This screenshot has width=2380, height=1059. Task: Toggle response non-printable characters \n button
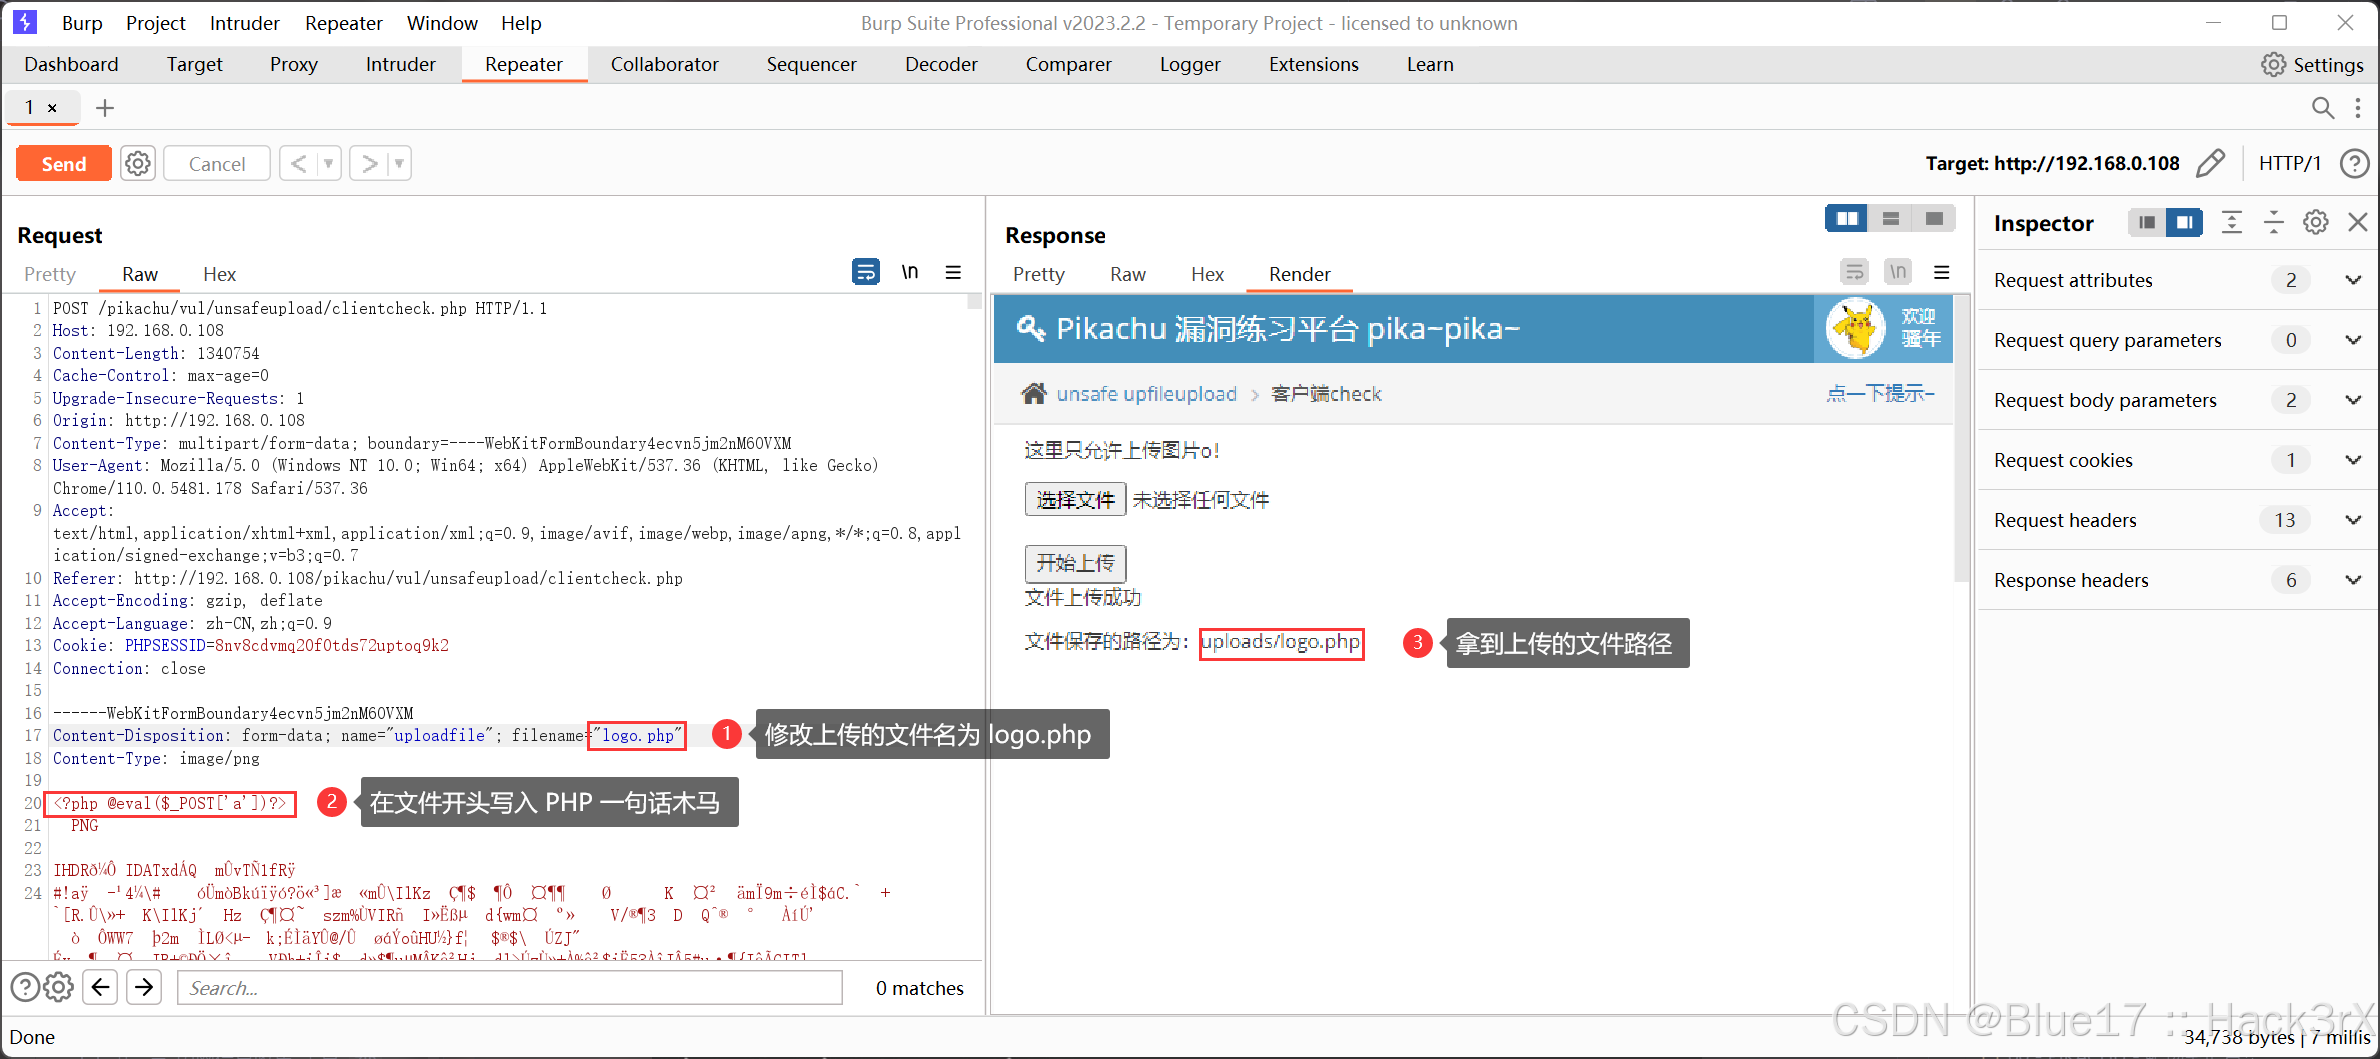[1897, 272]
